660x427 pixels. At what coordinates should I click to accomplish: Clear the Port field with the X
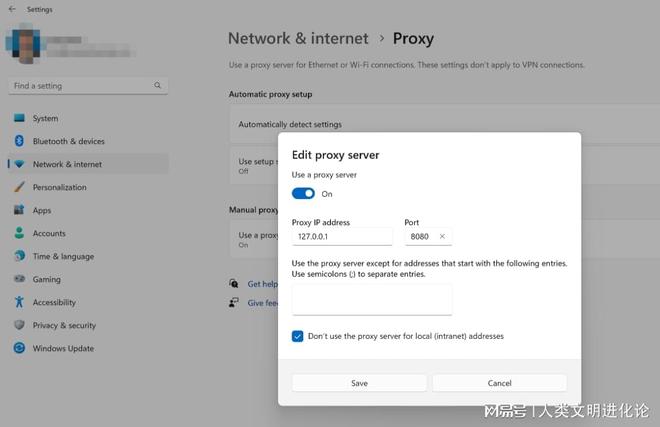point(442,236)
